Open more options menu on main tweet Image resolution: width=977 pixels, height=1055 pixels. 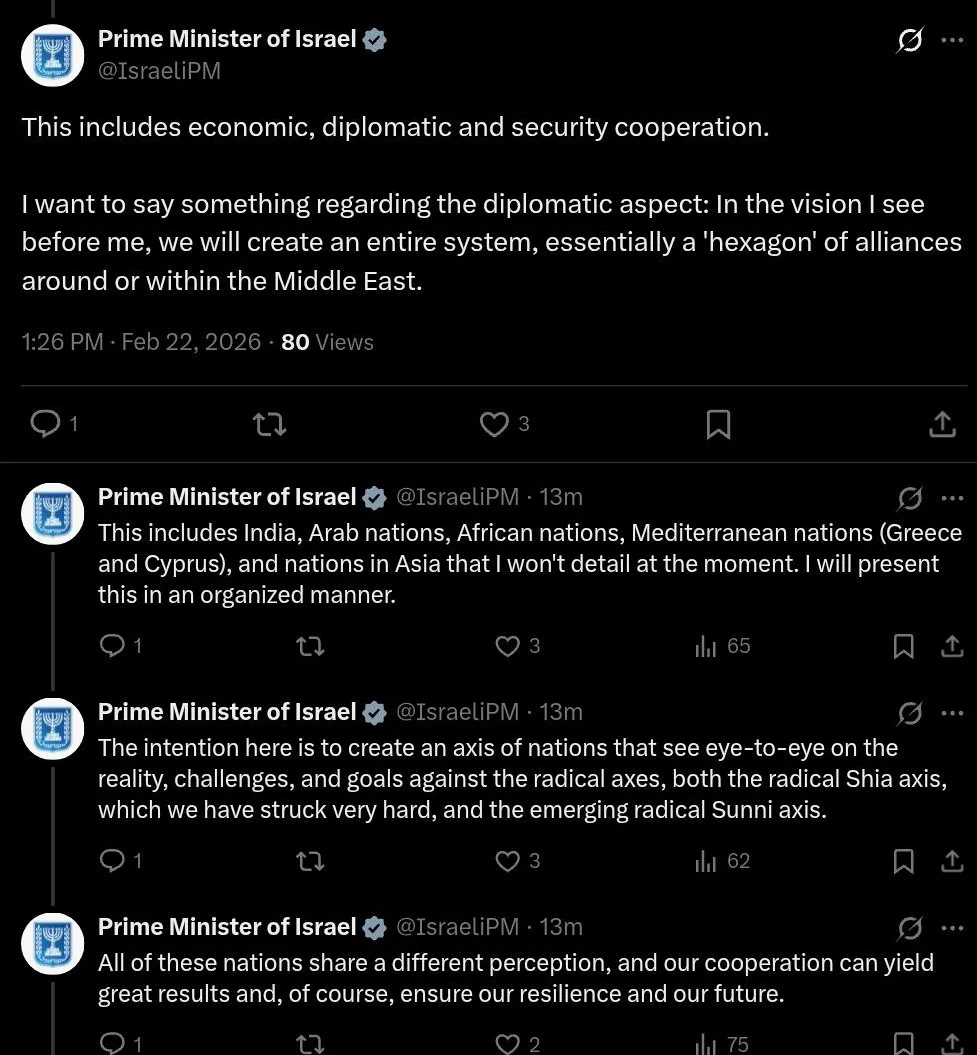(x=952, y=41)
